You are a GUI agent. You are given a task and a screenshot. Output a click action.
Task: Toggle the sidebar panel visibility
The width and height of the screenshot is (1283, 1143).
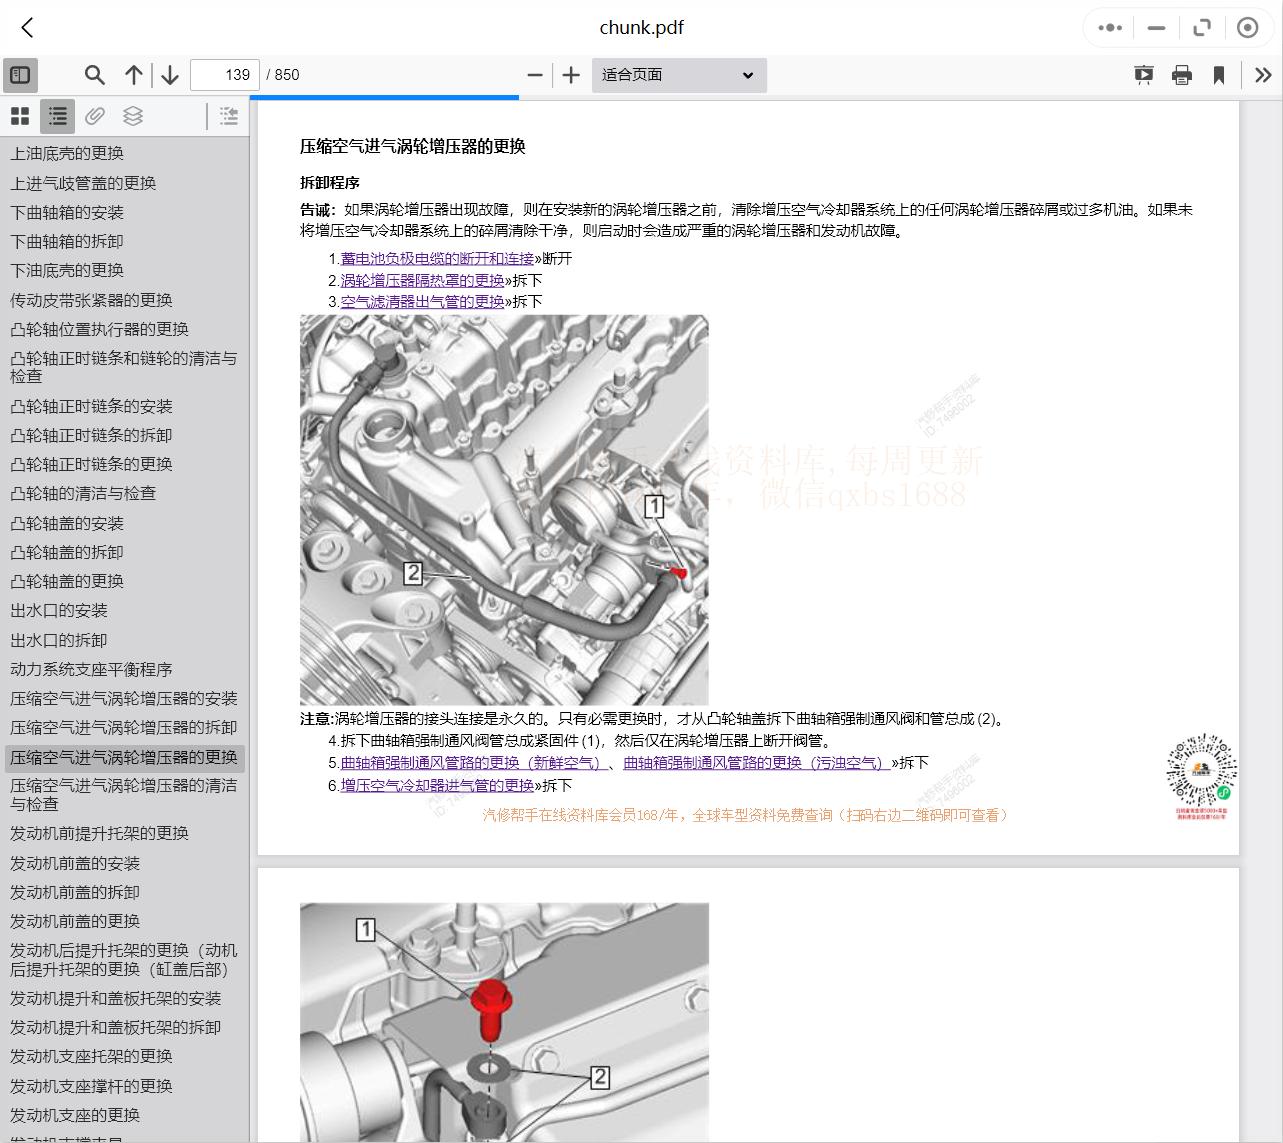click(x=20, y=74)
